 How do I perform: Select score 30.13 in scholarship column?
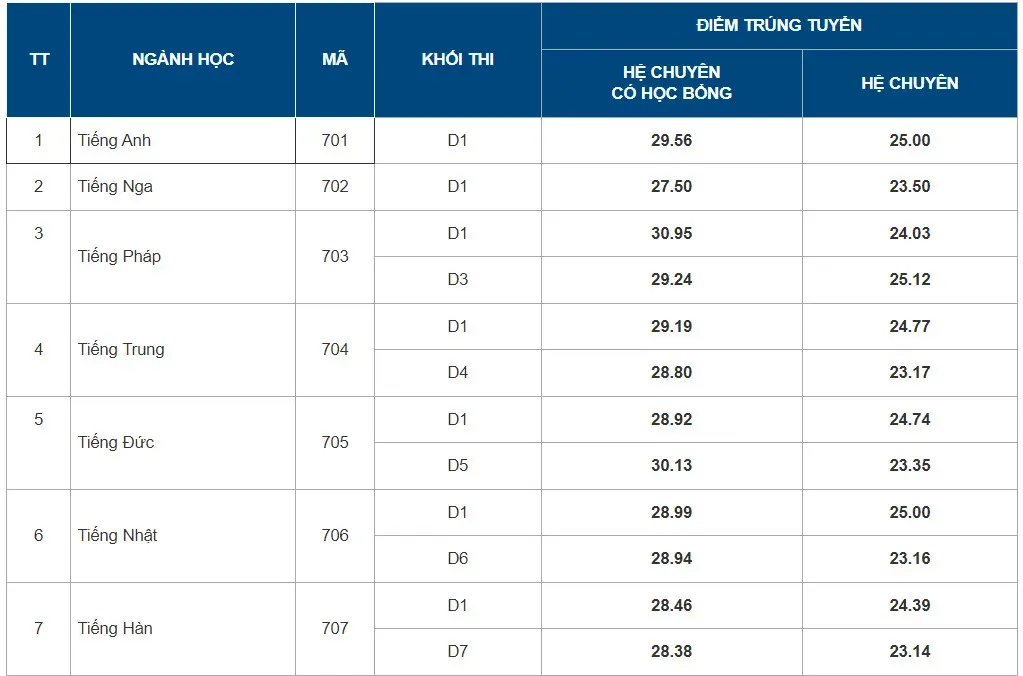pos(671,465)
